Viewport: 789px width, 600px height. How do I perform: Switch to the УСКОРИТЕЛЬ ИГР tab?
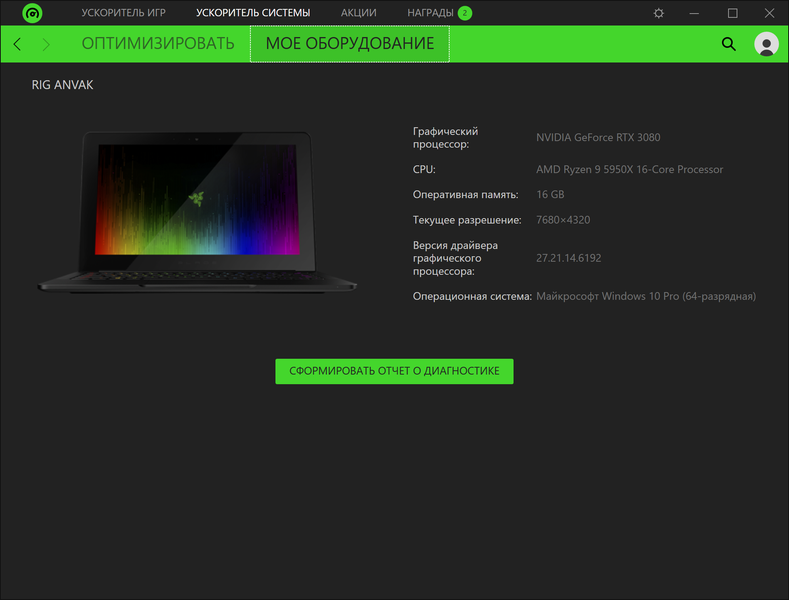click(x=123, y=13)
